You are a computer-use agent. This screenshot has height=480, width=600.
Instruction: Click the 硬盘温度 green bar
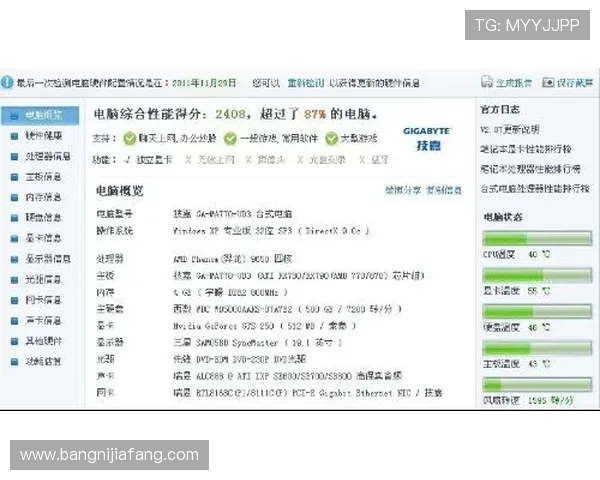(x=537, y=312)
